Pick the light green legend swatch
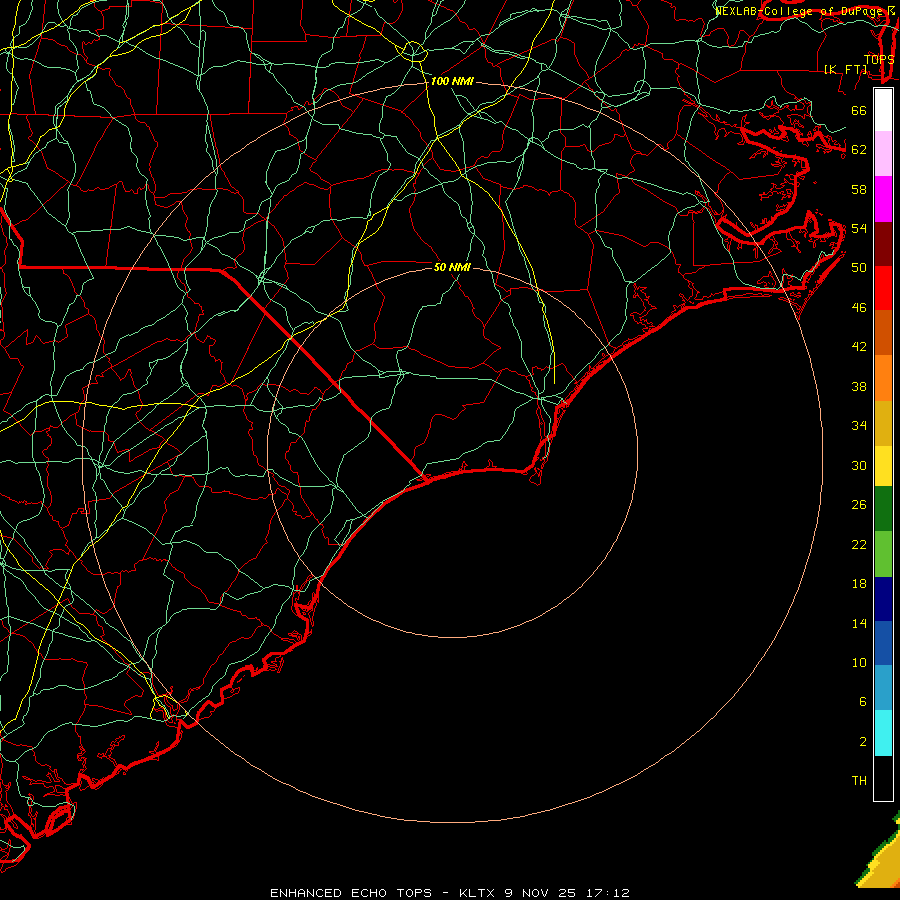Image resolution: width=900 pixels, height=900 pixels. click(x=883, y=554)
